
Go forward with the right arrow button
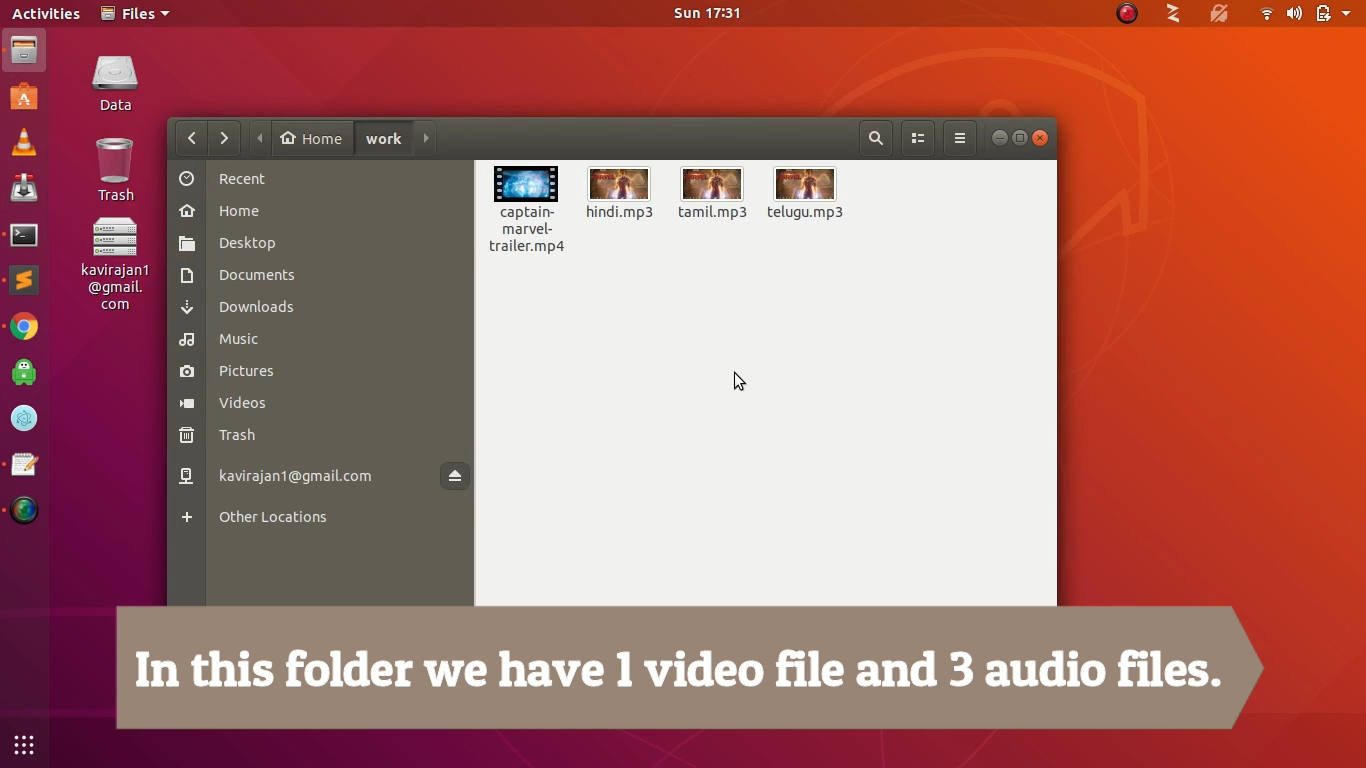tap(224, 138)
